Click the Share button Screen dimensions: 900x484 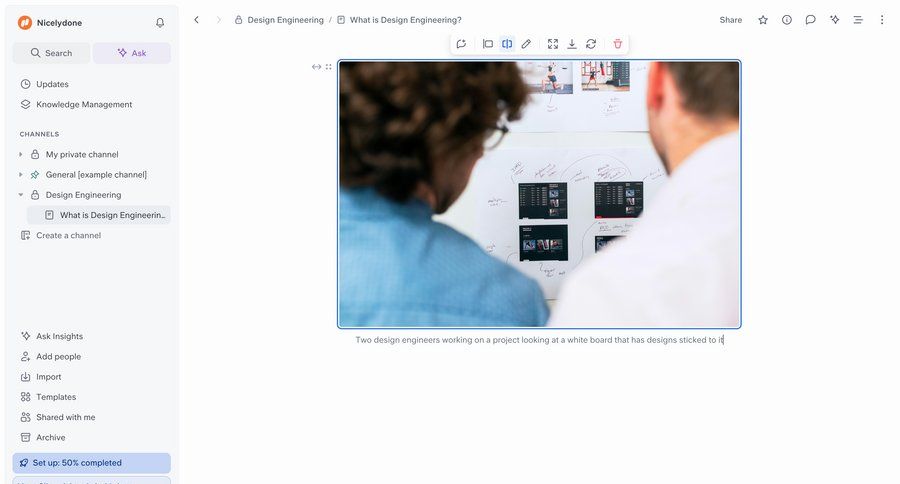pos(731,20)
